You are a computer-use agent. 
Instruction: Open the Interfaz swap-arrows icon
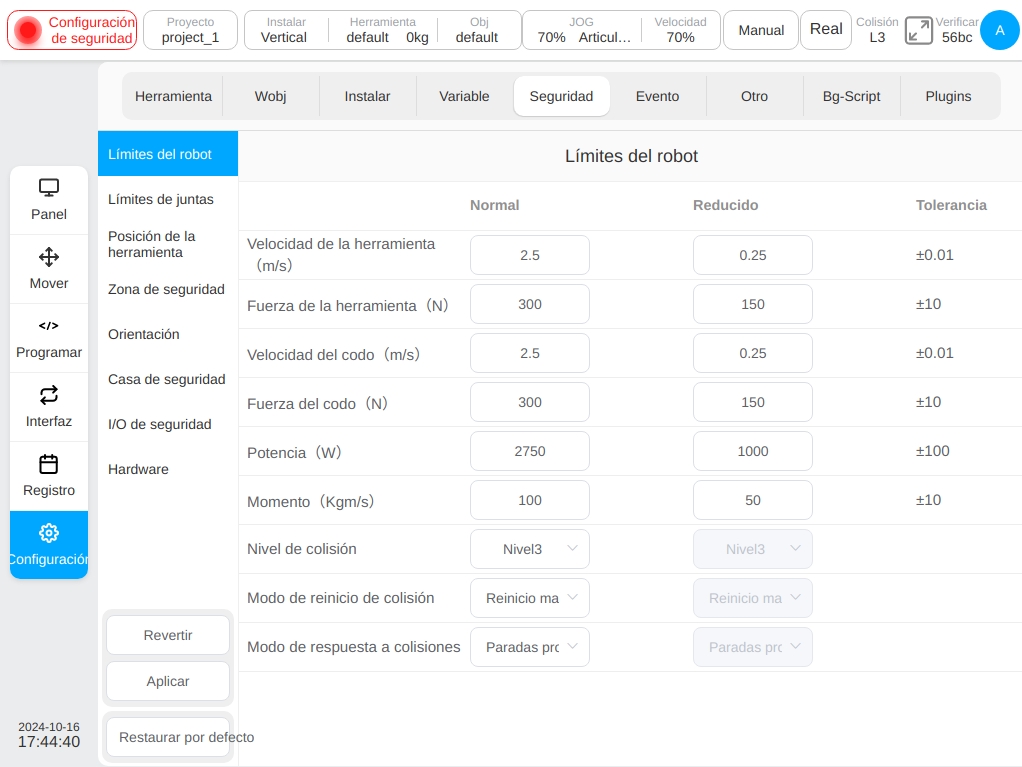(x=49, y=395)
